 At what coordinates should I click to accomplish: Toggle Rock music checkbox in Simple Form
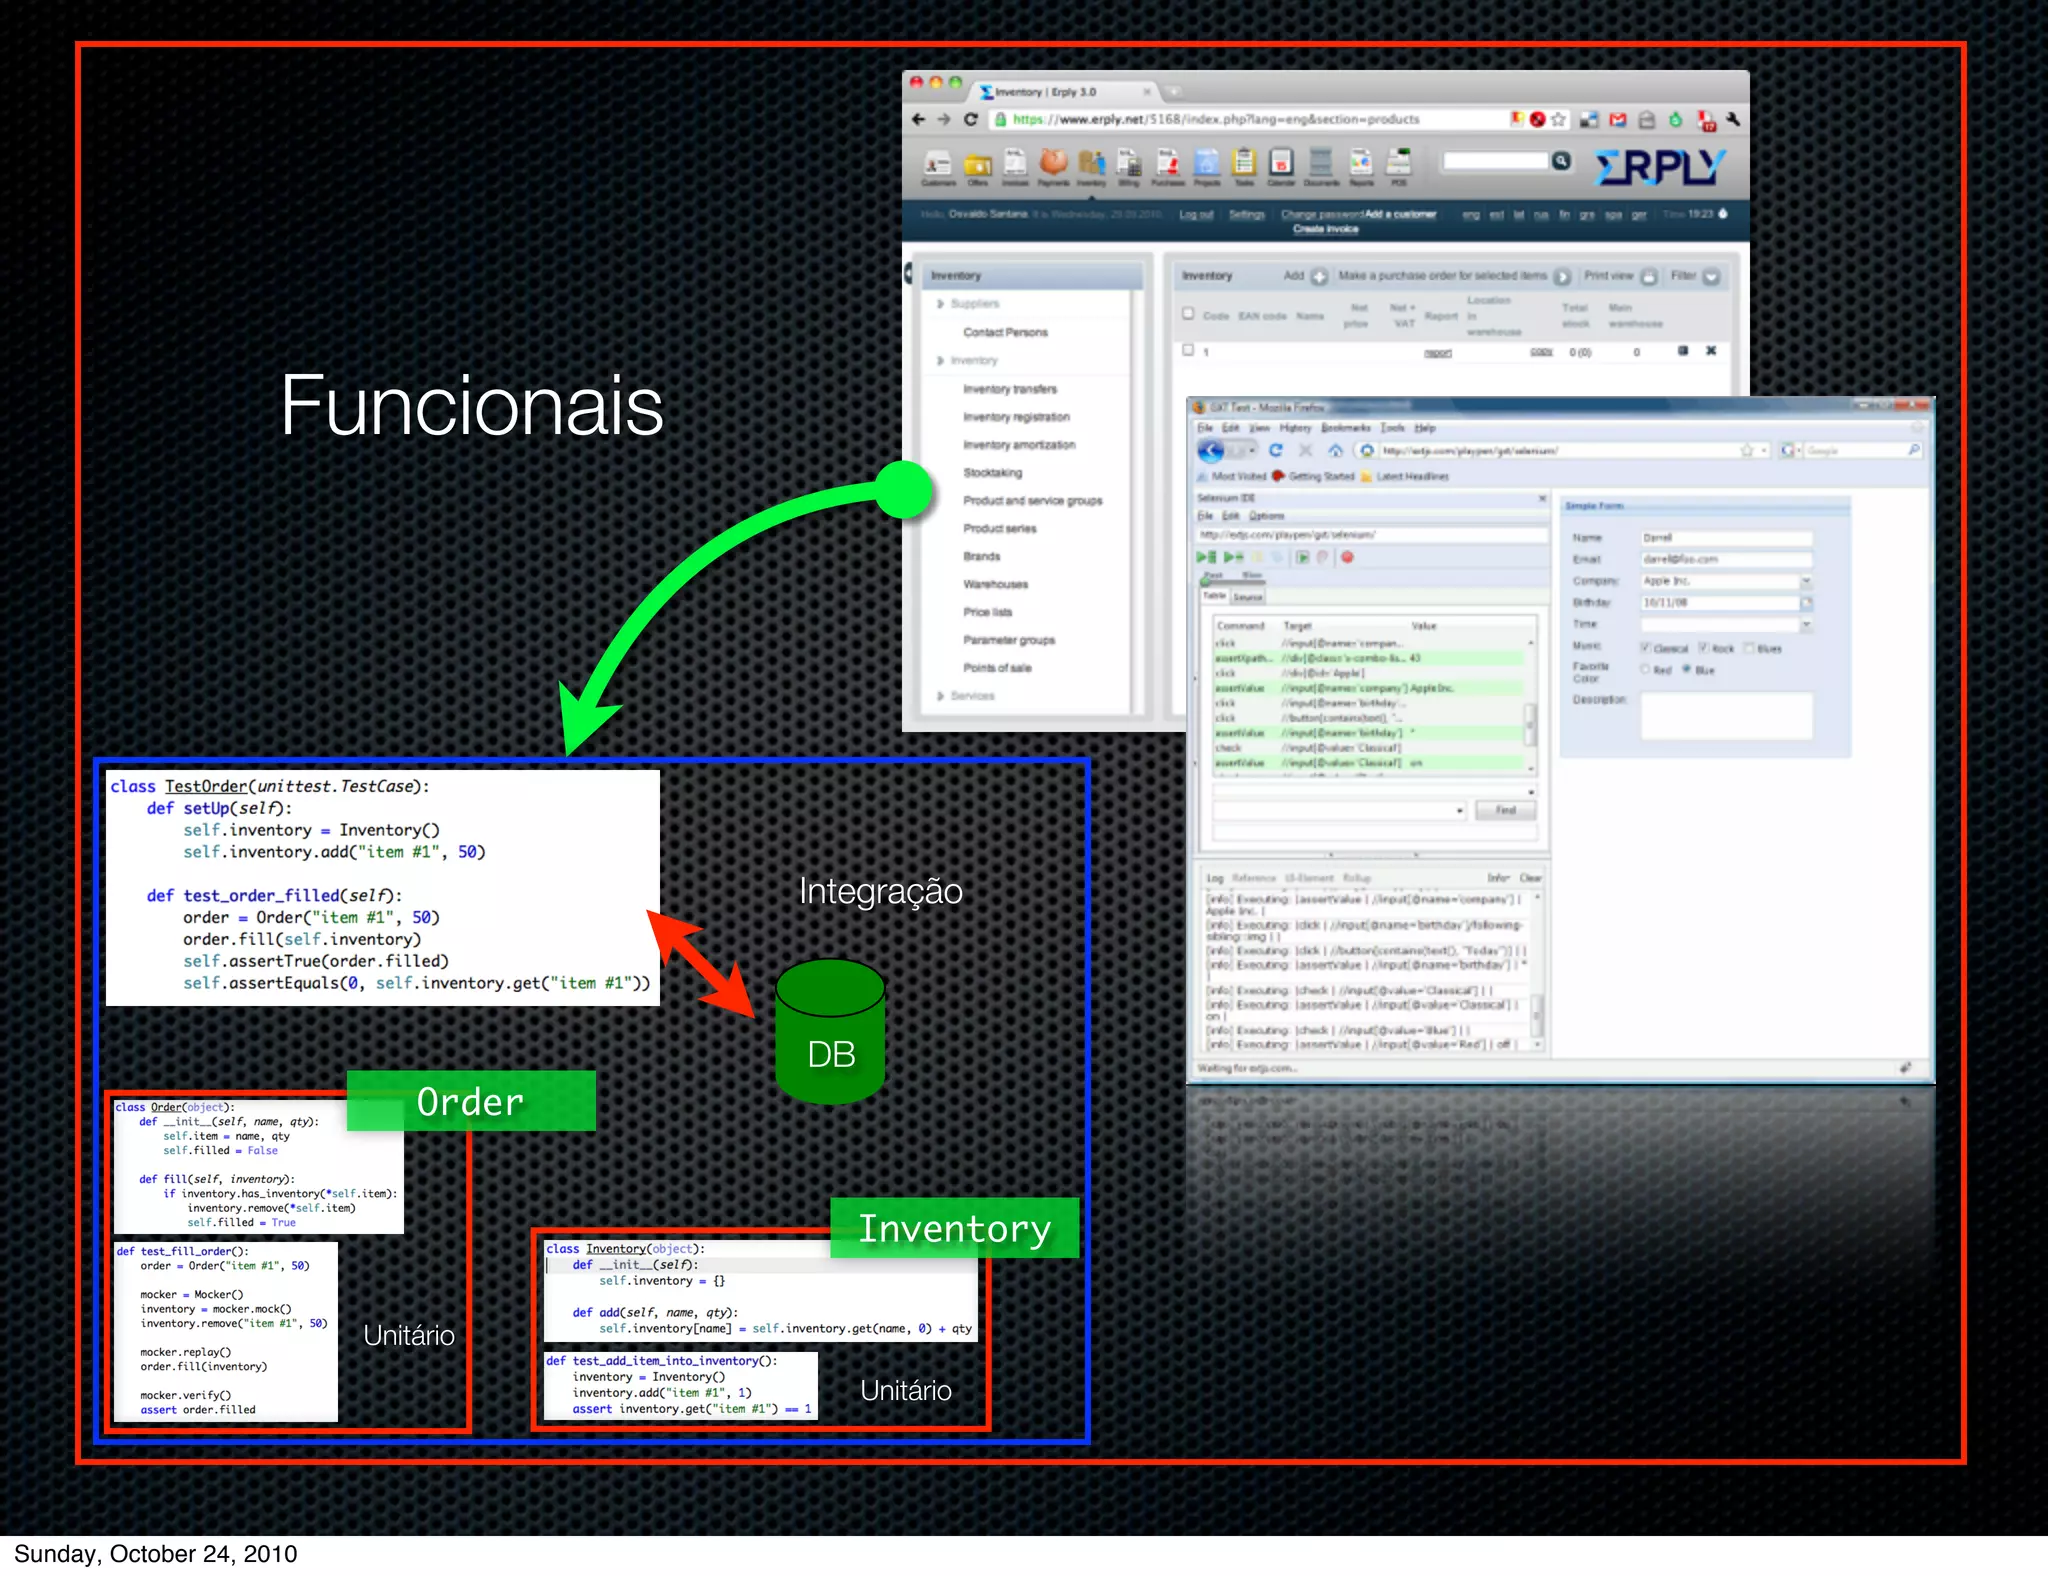[x=1703, y=648]
